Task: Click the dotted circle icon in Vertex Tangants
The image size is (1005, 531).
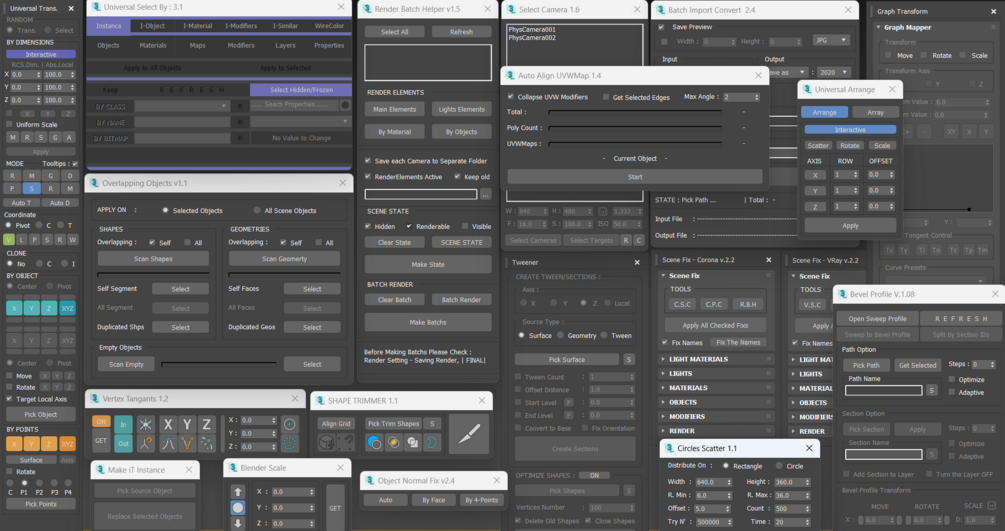Action: (290, 442)
